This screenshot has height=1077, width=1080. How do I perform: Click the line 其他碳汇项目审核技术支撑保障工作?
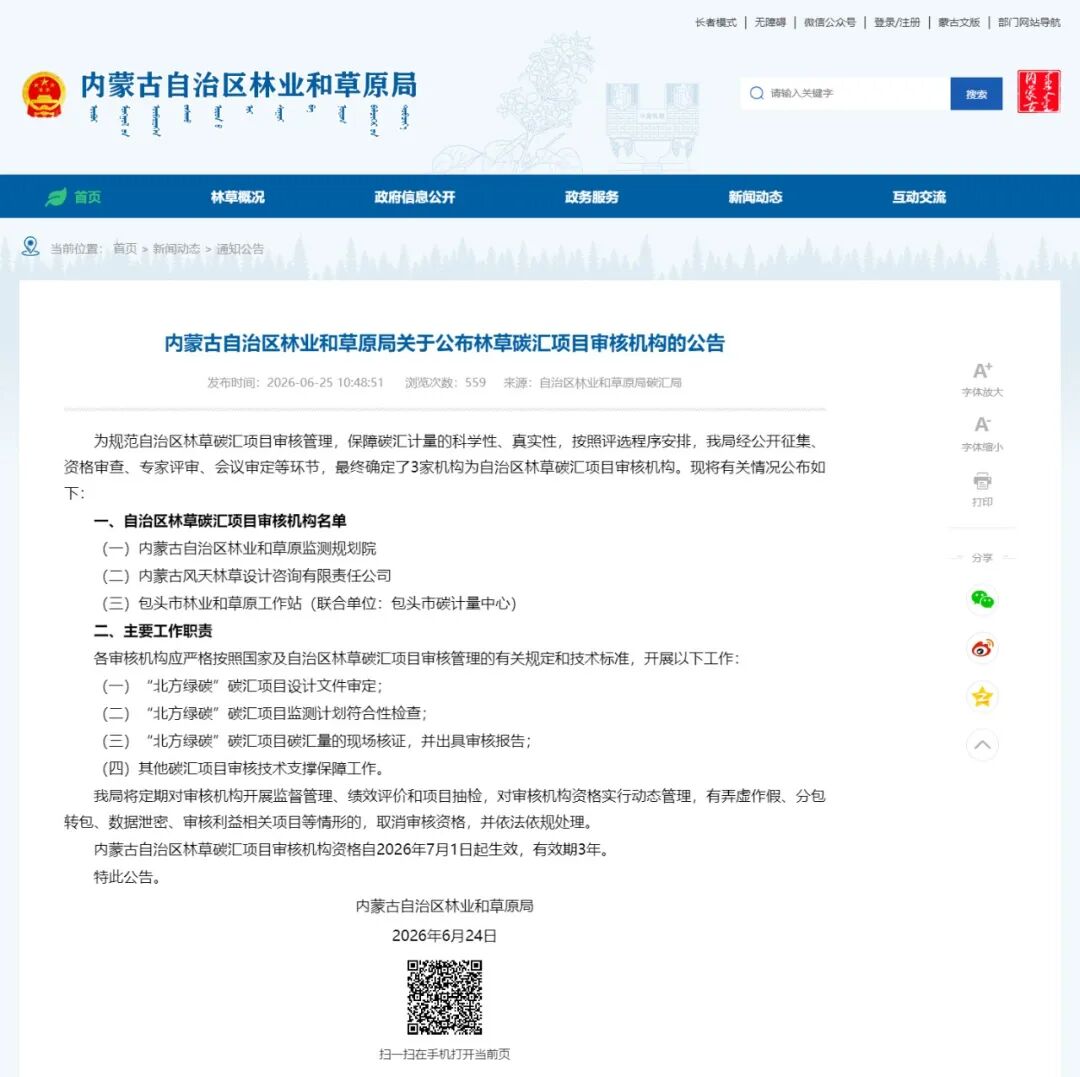point(261,768)
